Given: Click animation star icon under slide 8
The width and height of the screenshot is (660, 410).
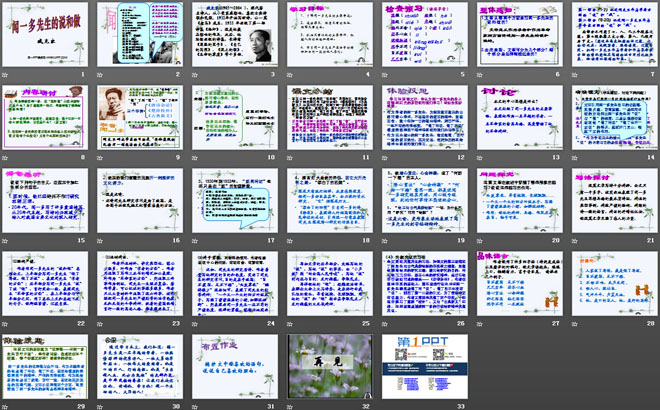Looking at the screenshot, I should pos(5,157).
